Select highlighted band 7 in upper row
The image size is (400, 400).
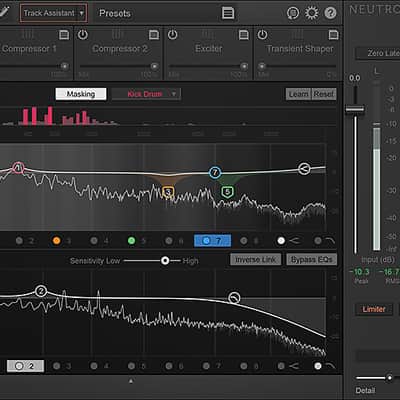212,241
